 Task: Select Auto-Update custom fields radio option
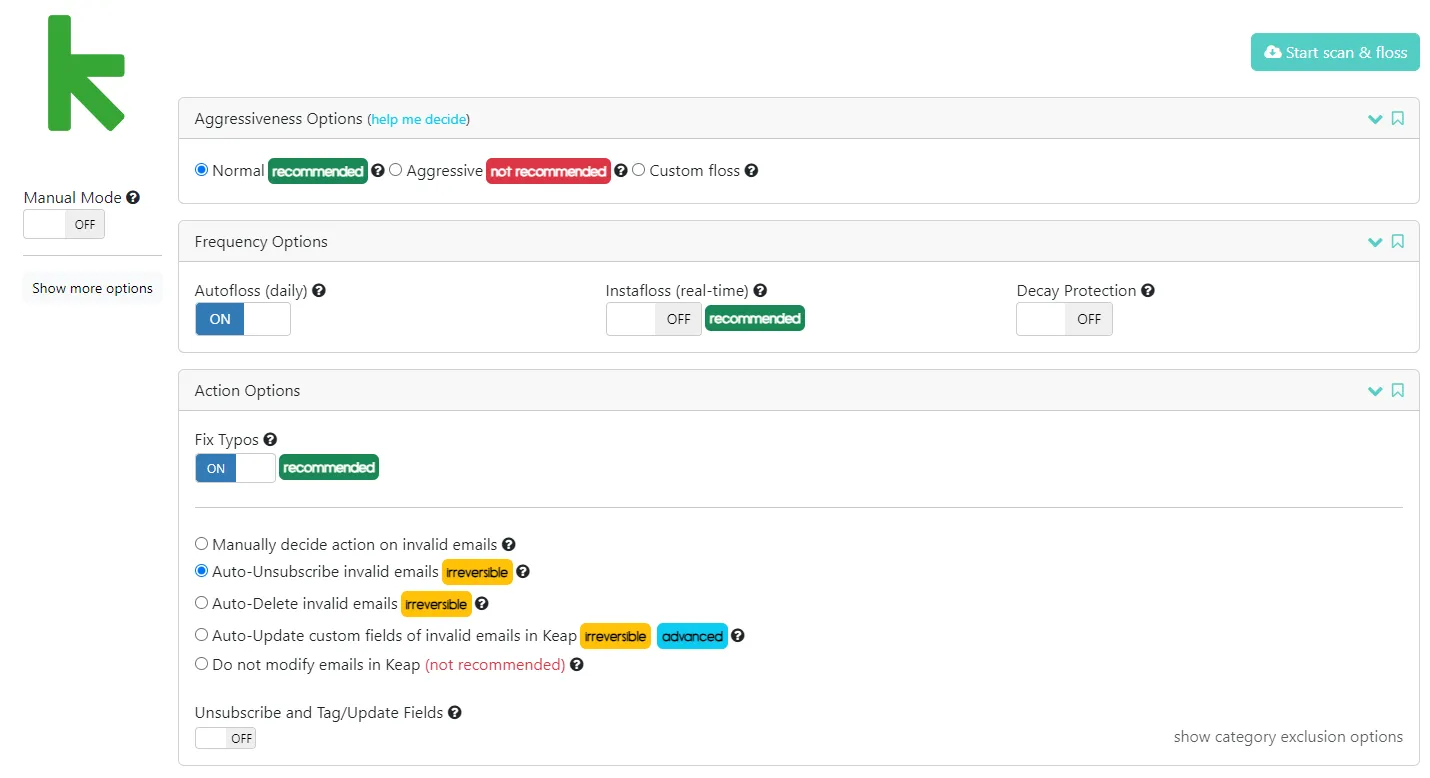pyautogui.click(x=201, y=635)
